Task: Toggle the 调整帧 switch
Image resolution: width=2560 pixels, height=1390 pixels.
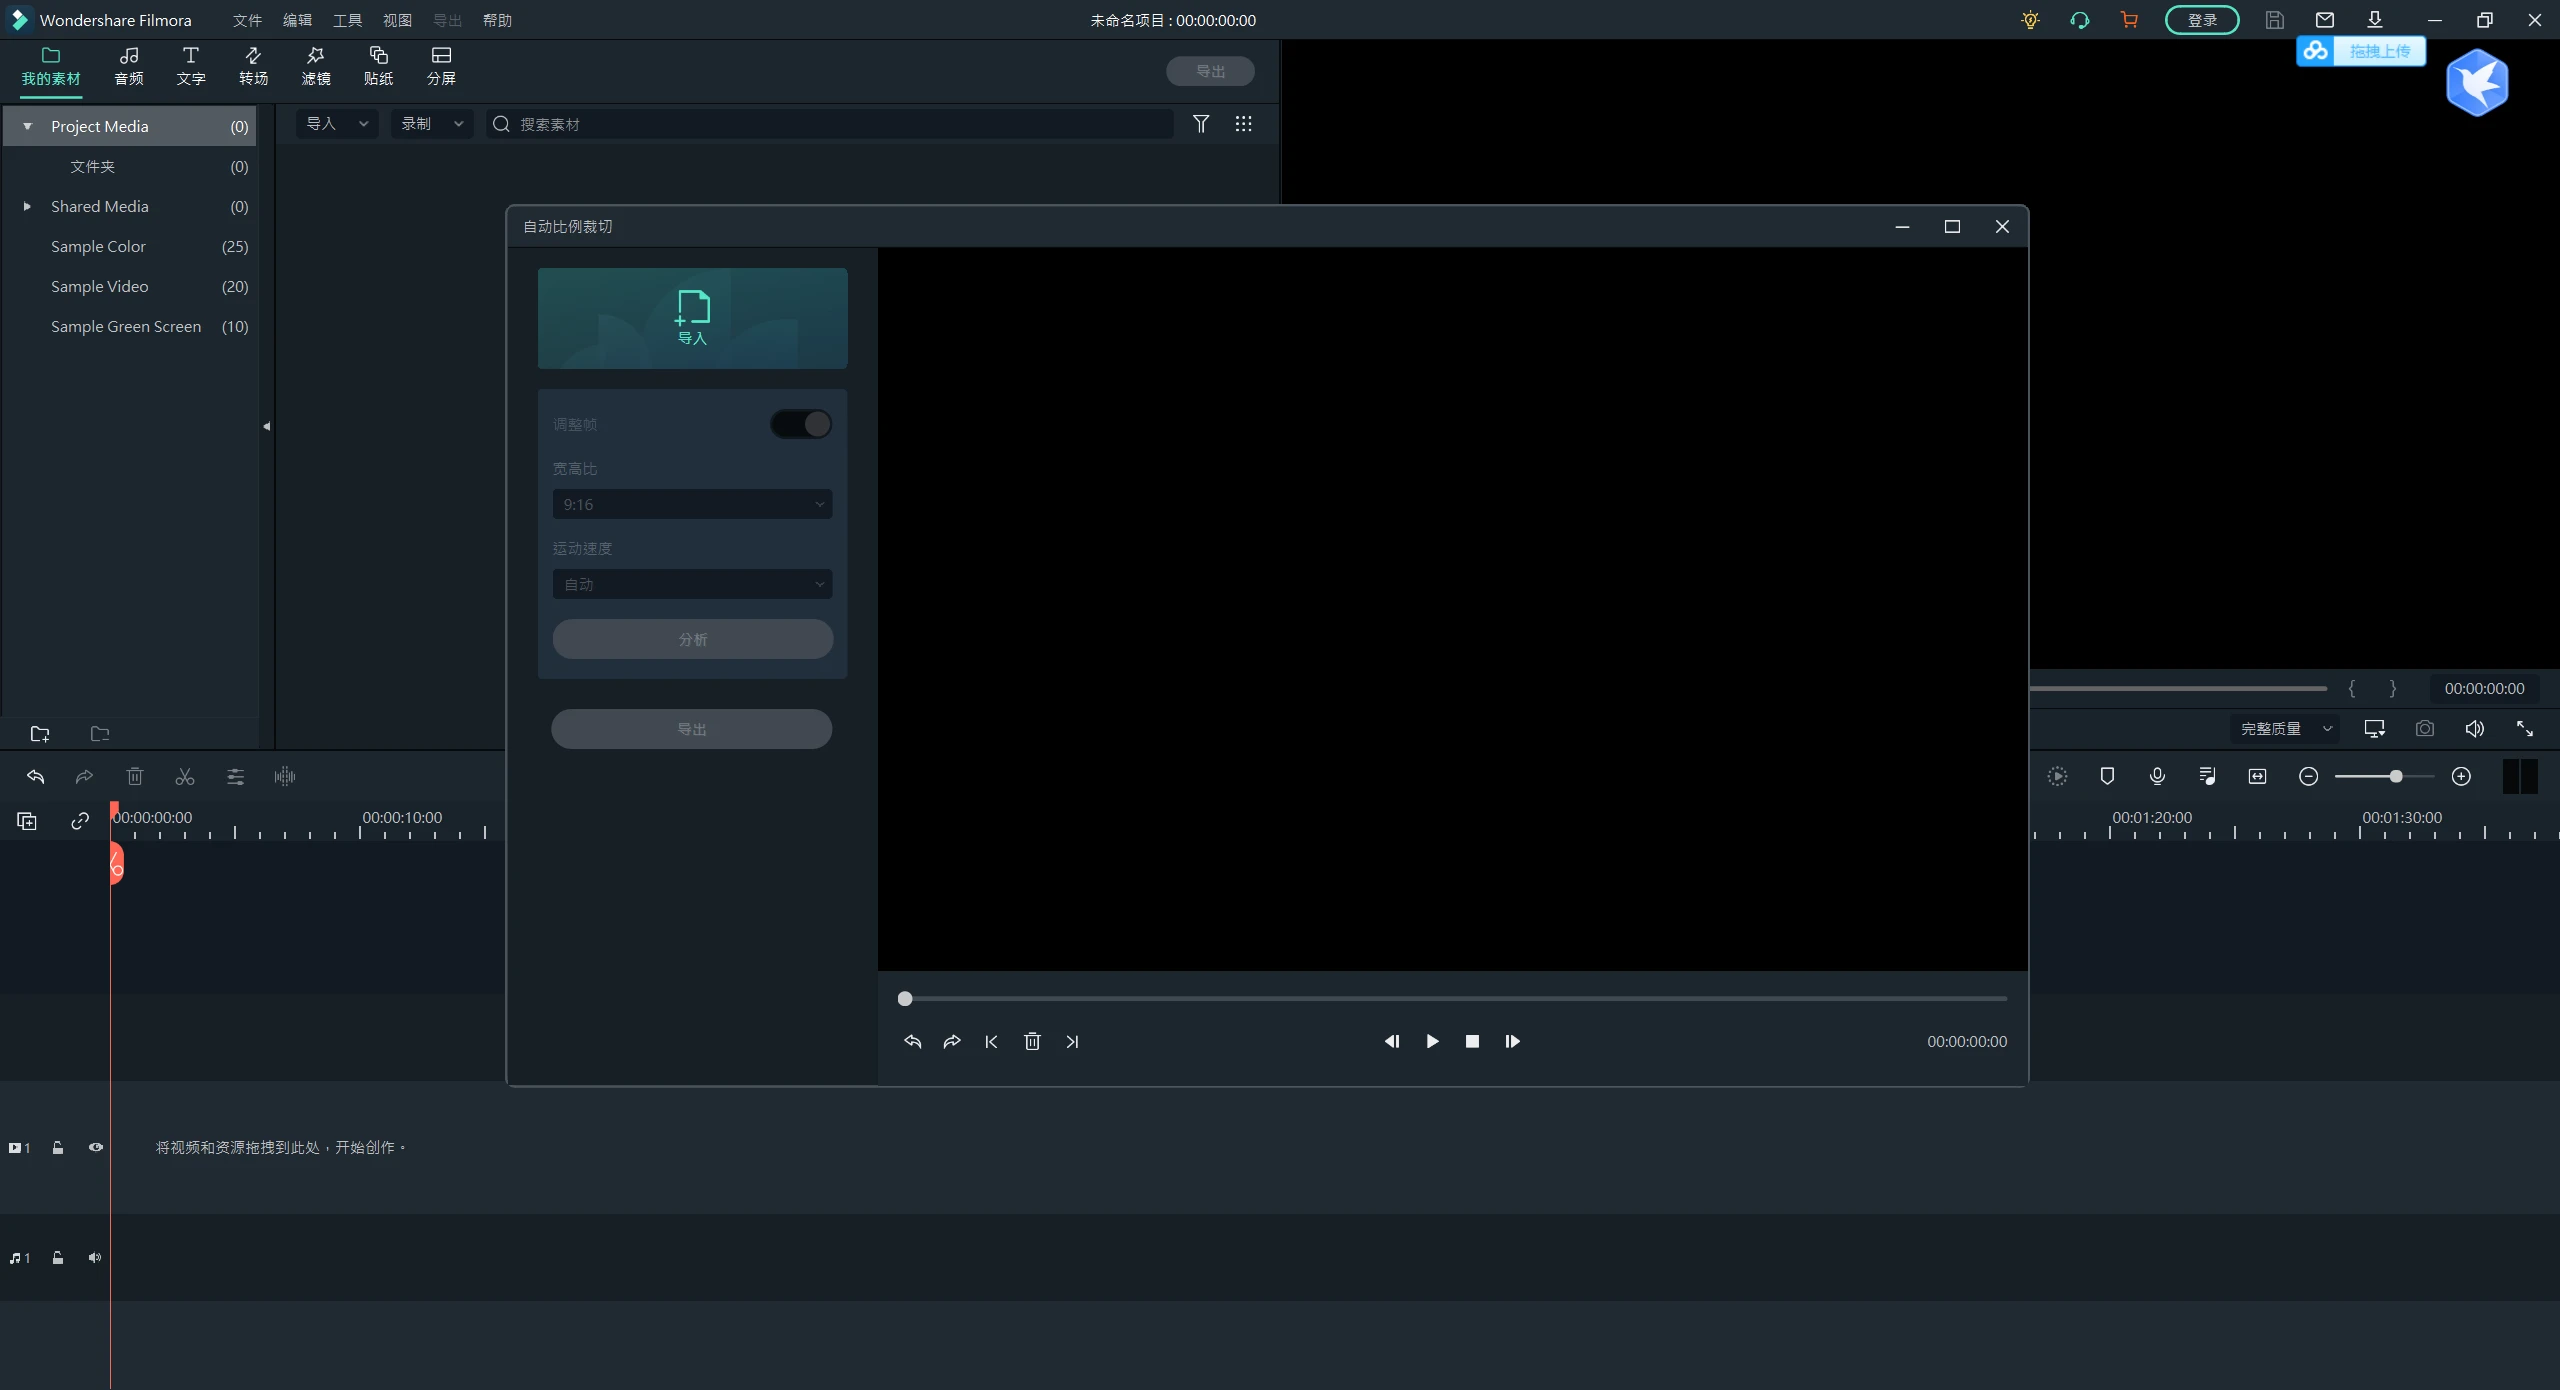Action: click(801, 424)
